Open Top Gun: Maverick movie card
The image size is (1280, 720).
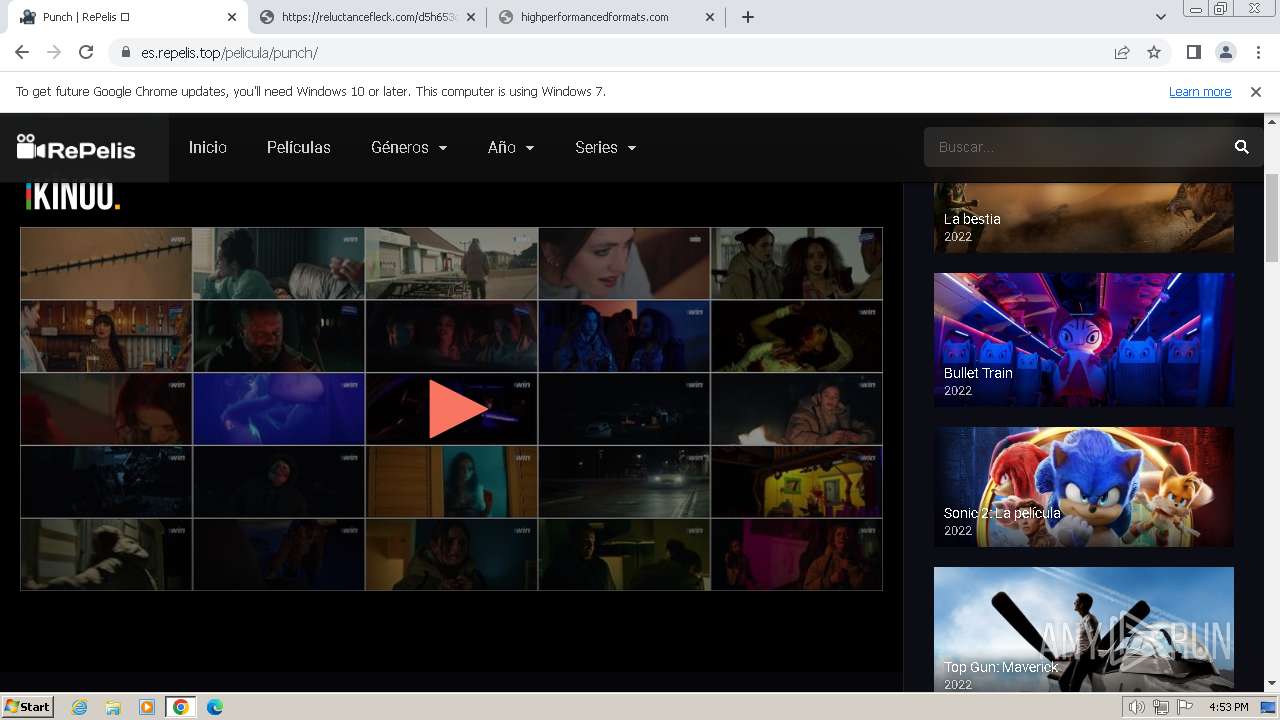click(1084, 629)
